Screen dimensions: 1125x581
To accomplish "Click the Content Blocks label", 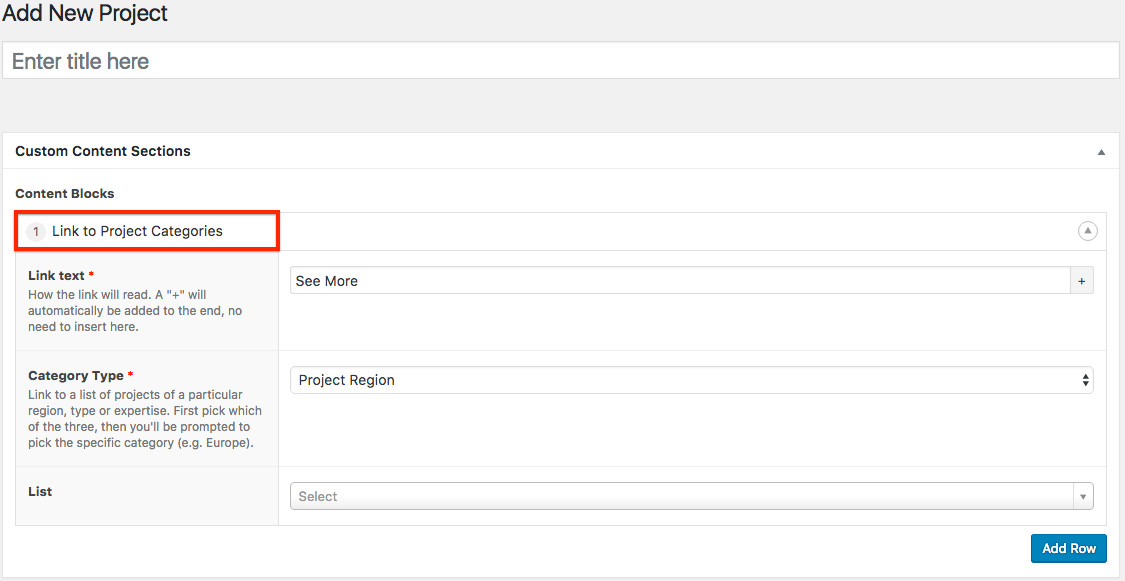I will pos(65,193).
